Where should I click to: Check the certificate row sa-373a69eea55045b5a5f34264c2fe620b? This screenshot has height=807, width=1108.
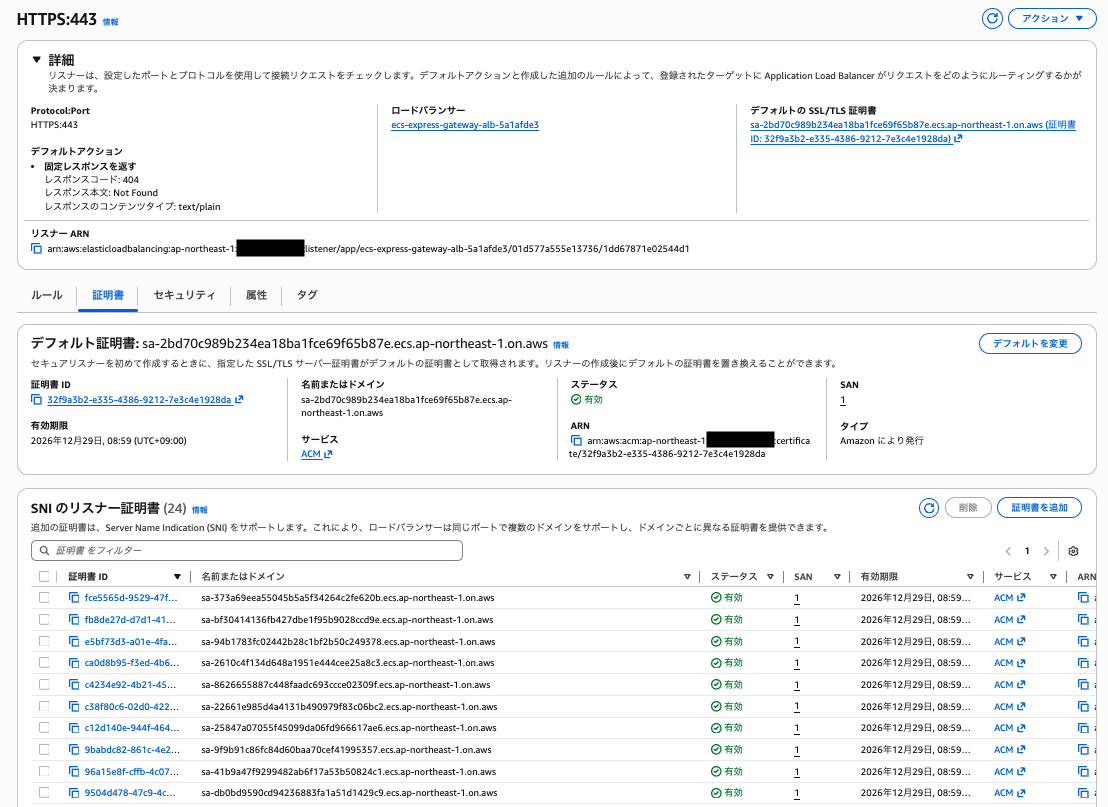(45, 597)
